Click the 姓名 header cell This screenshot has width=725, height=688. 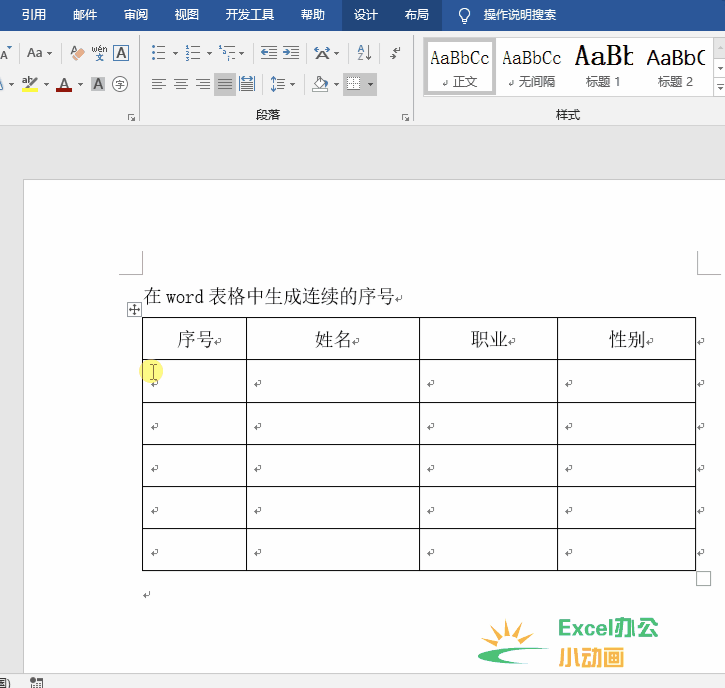(333, 339)
